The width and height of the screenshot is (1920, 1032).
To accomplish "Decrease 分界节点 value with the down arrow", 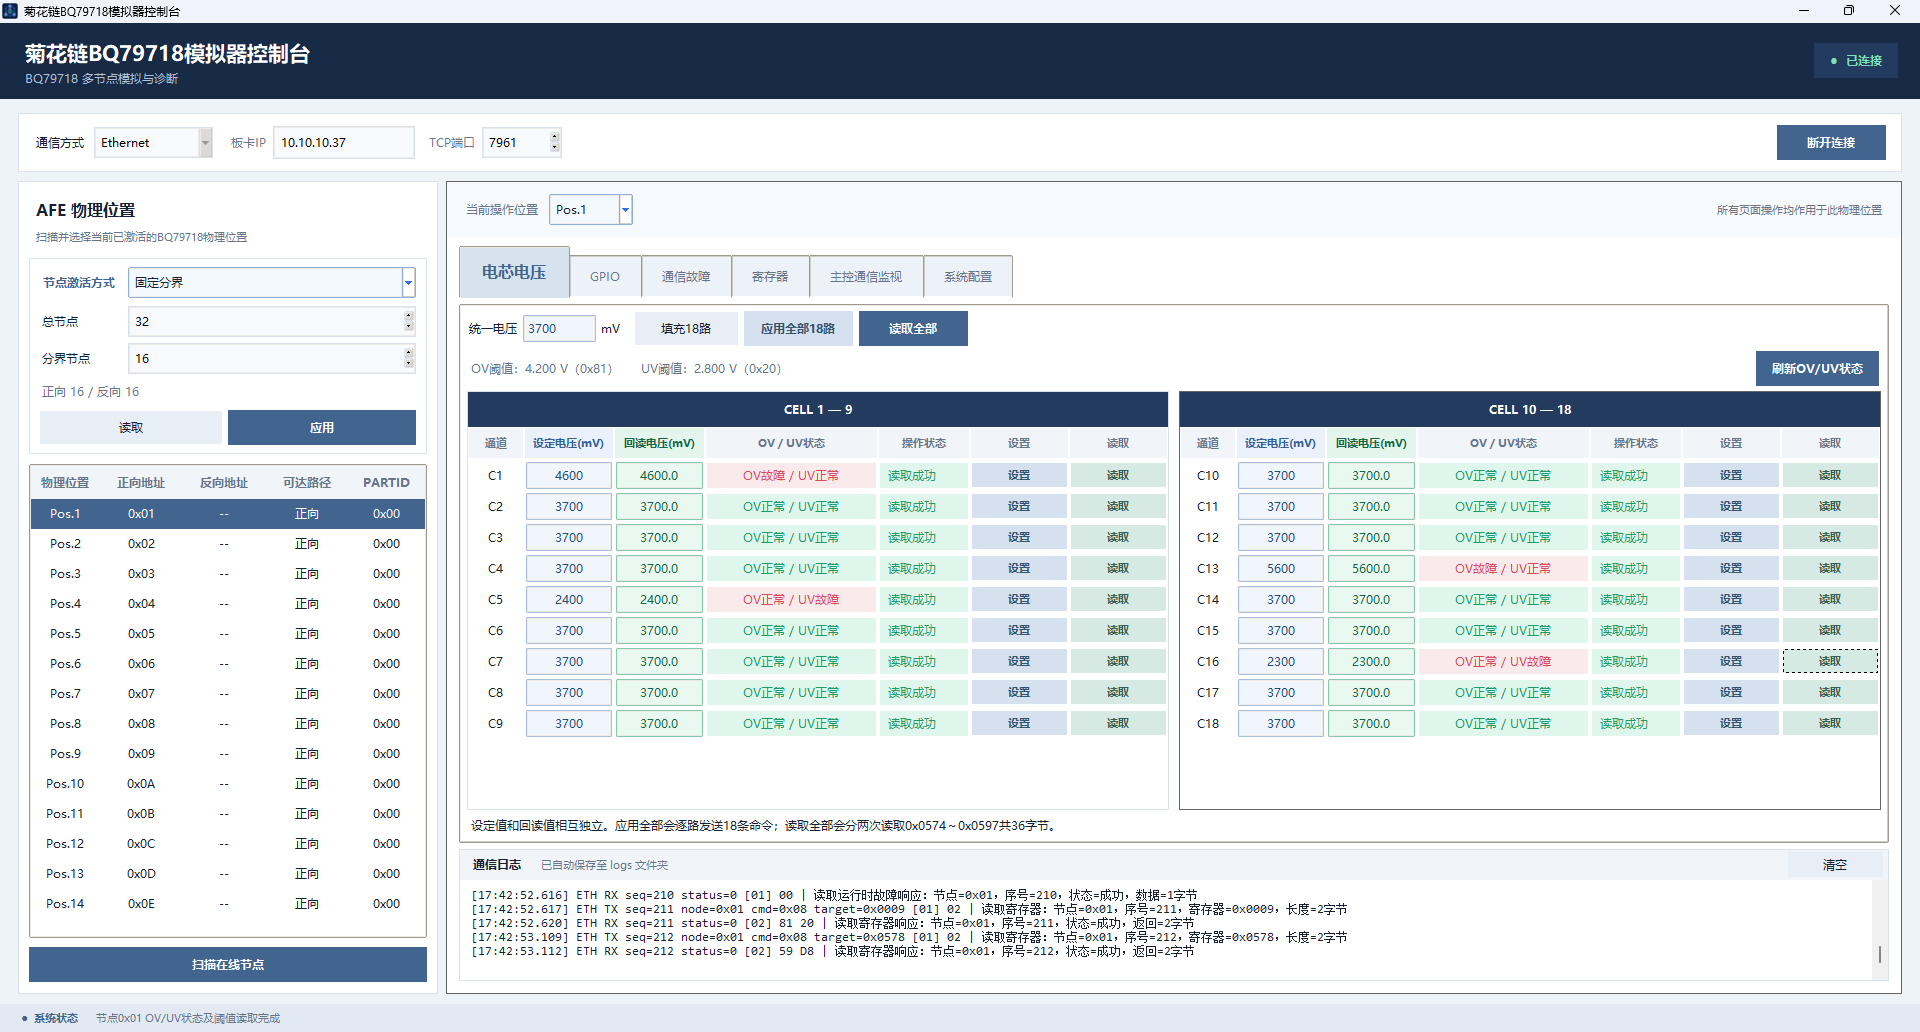I will pos(408,364).
